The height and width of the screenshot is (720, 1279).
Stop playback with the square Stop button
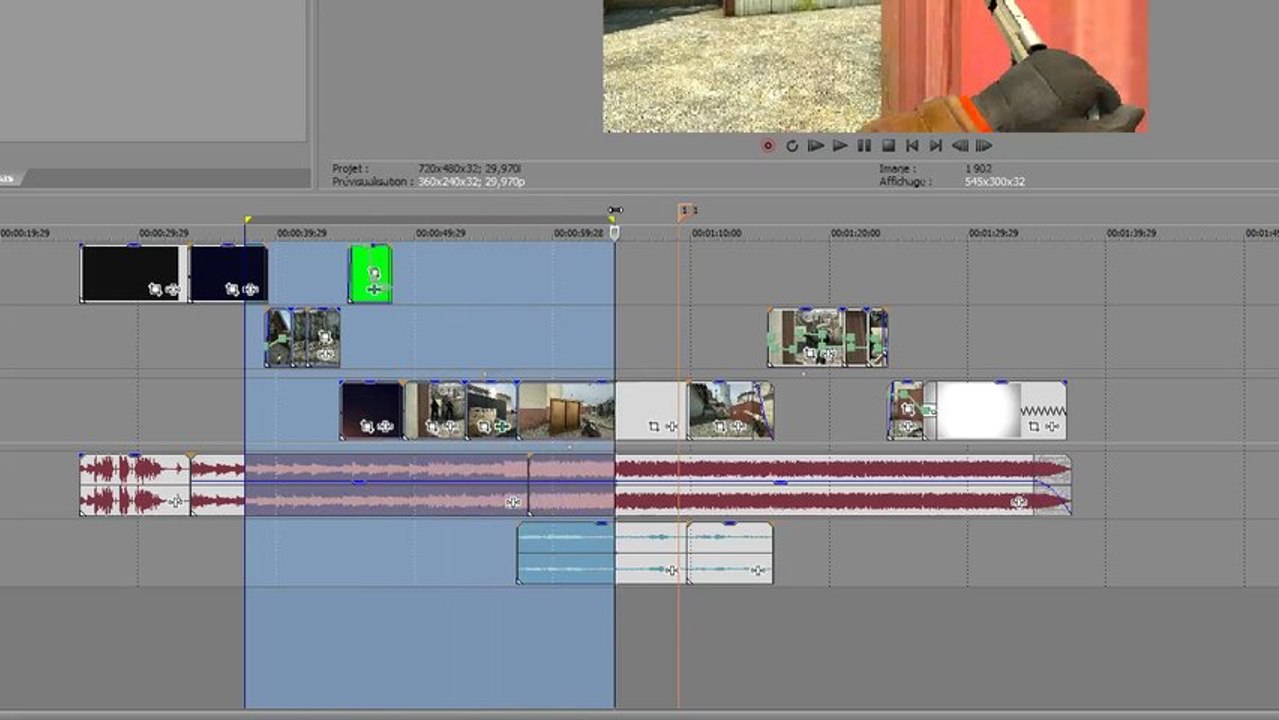pyautogui.click(x=888, y=146)
